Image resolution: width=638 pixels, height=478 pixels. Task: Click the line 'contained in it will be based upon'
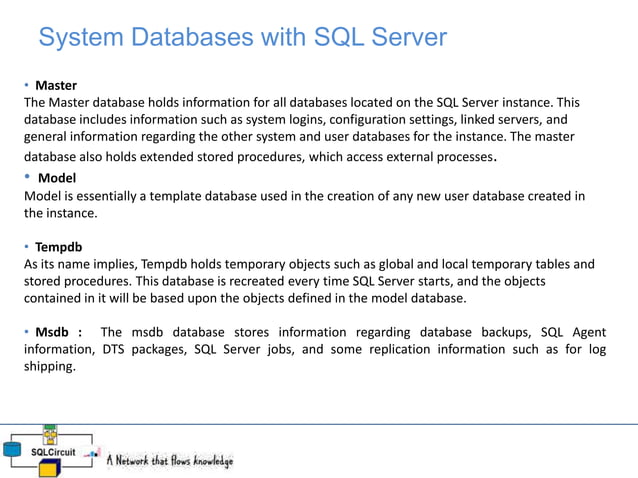[245, 298]
